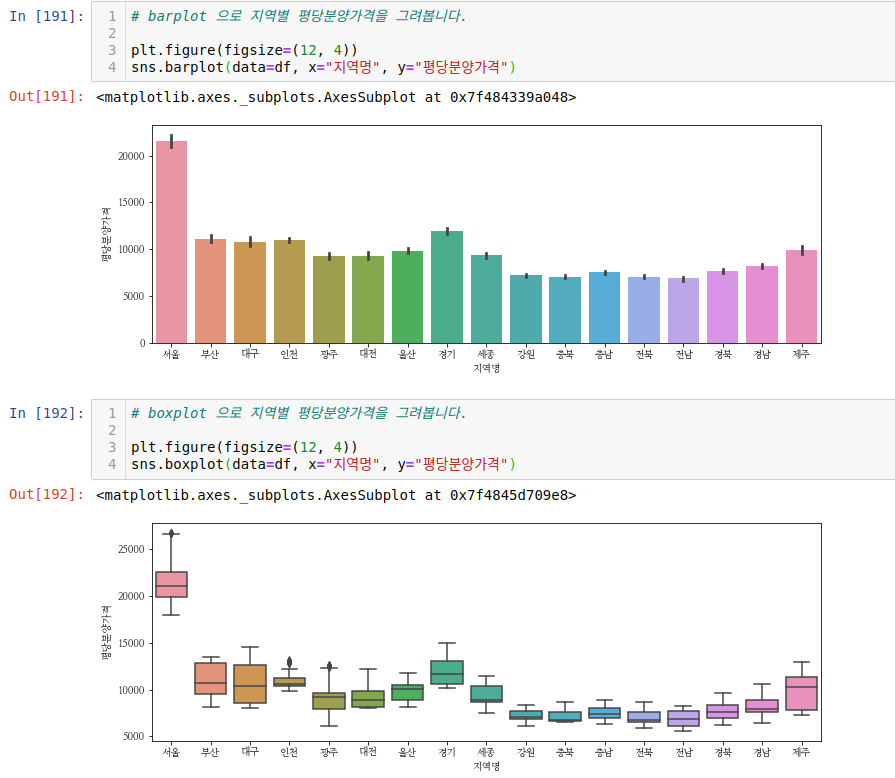Place cursor on plt.figure line in cell 191

244,50
